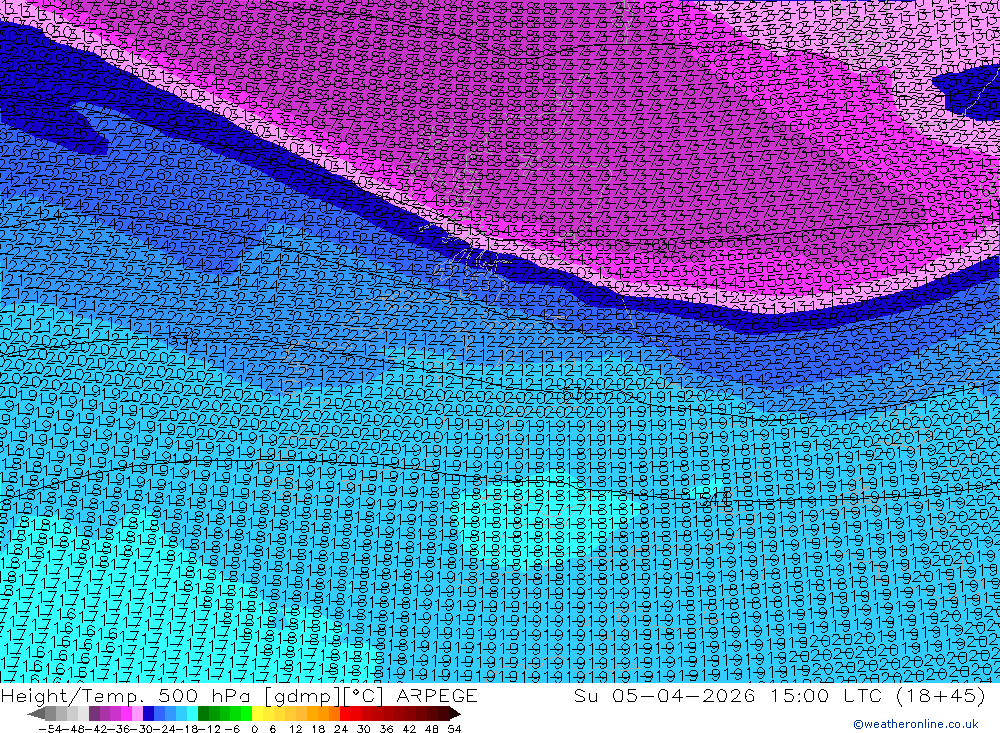Screen dimensions: 1000x733
Task: Click the 12 legend value
Action: (x=295, y=729)
